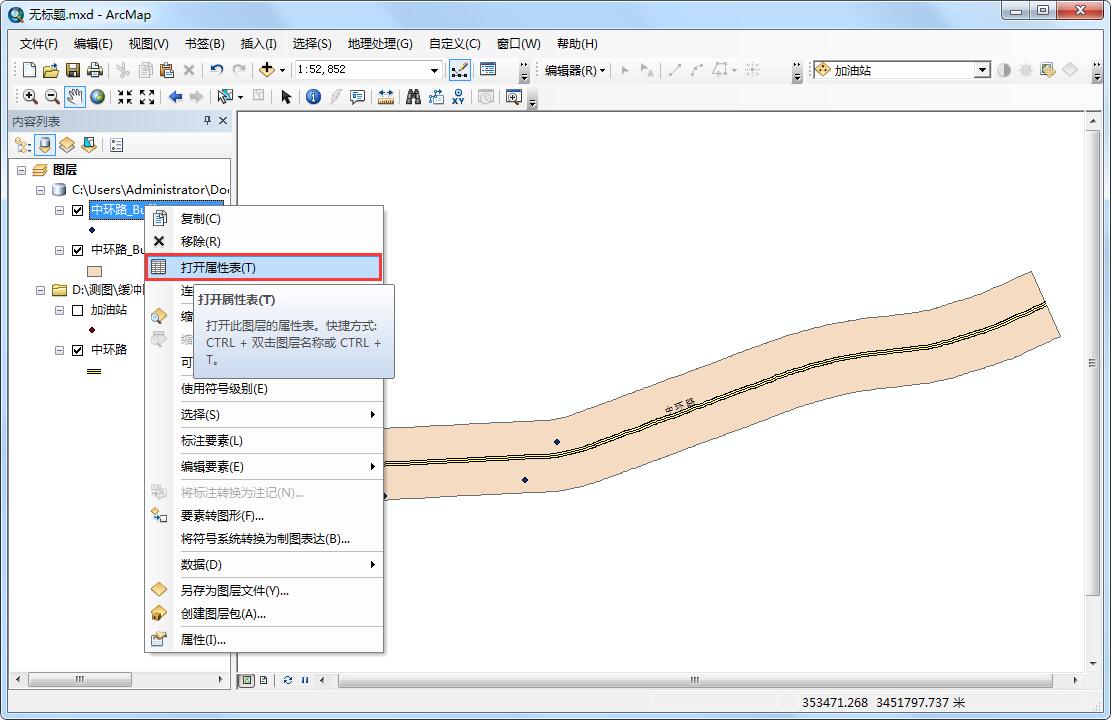The width and height of the screenshot is (1111, 720).
Task: Open the HTML Popup tool
Action: point(357,97)
